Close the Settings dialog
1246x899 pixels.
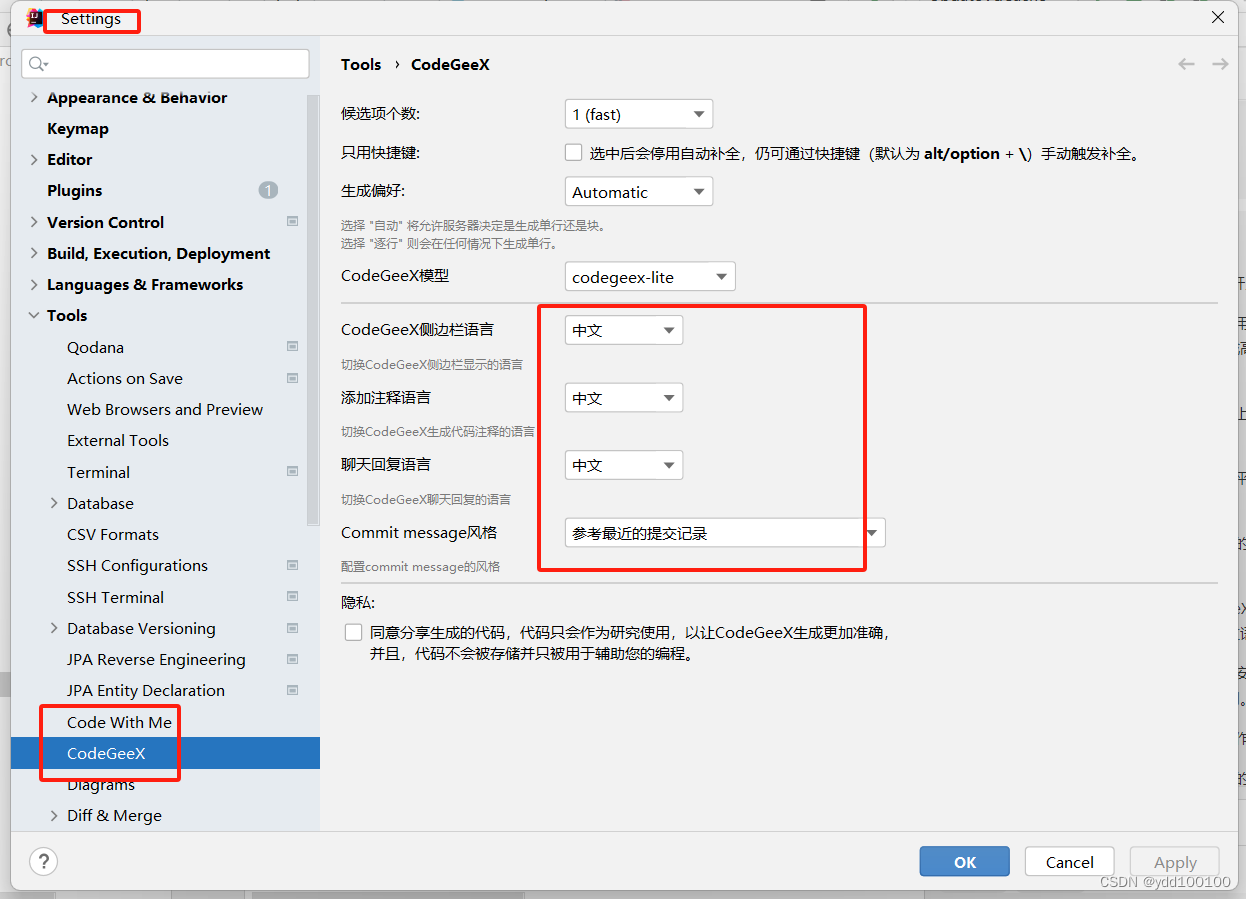pos(1218,17)
